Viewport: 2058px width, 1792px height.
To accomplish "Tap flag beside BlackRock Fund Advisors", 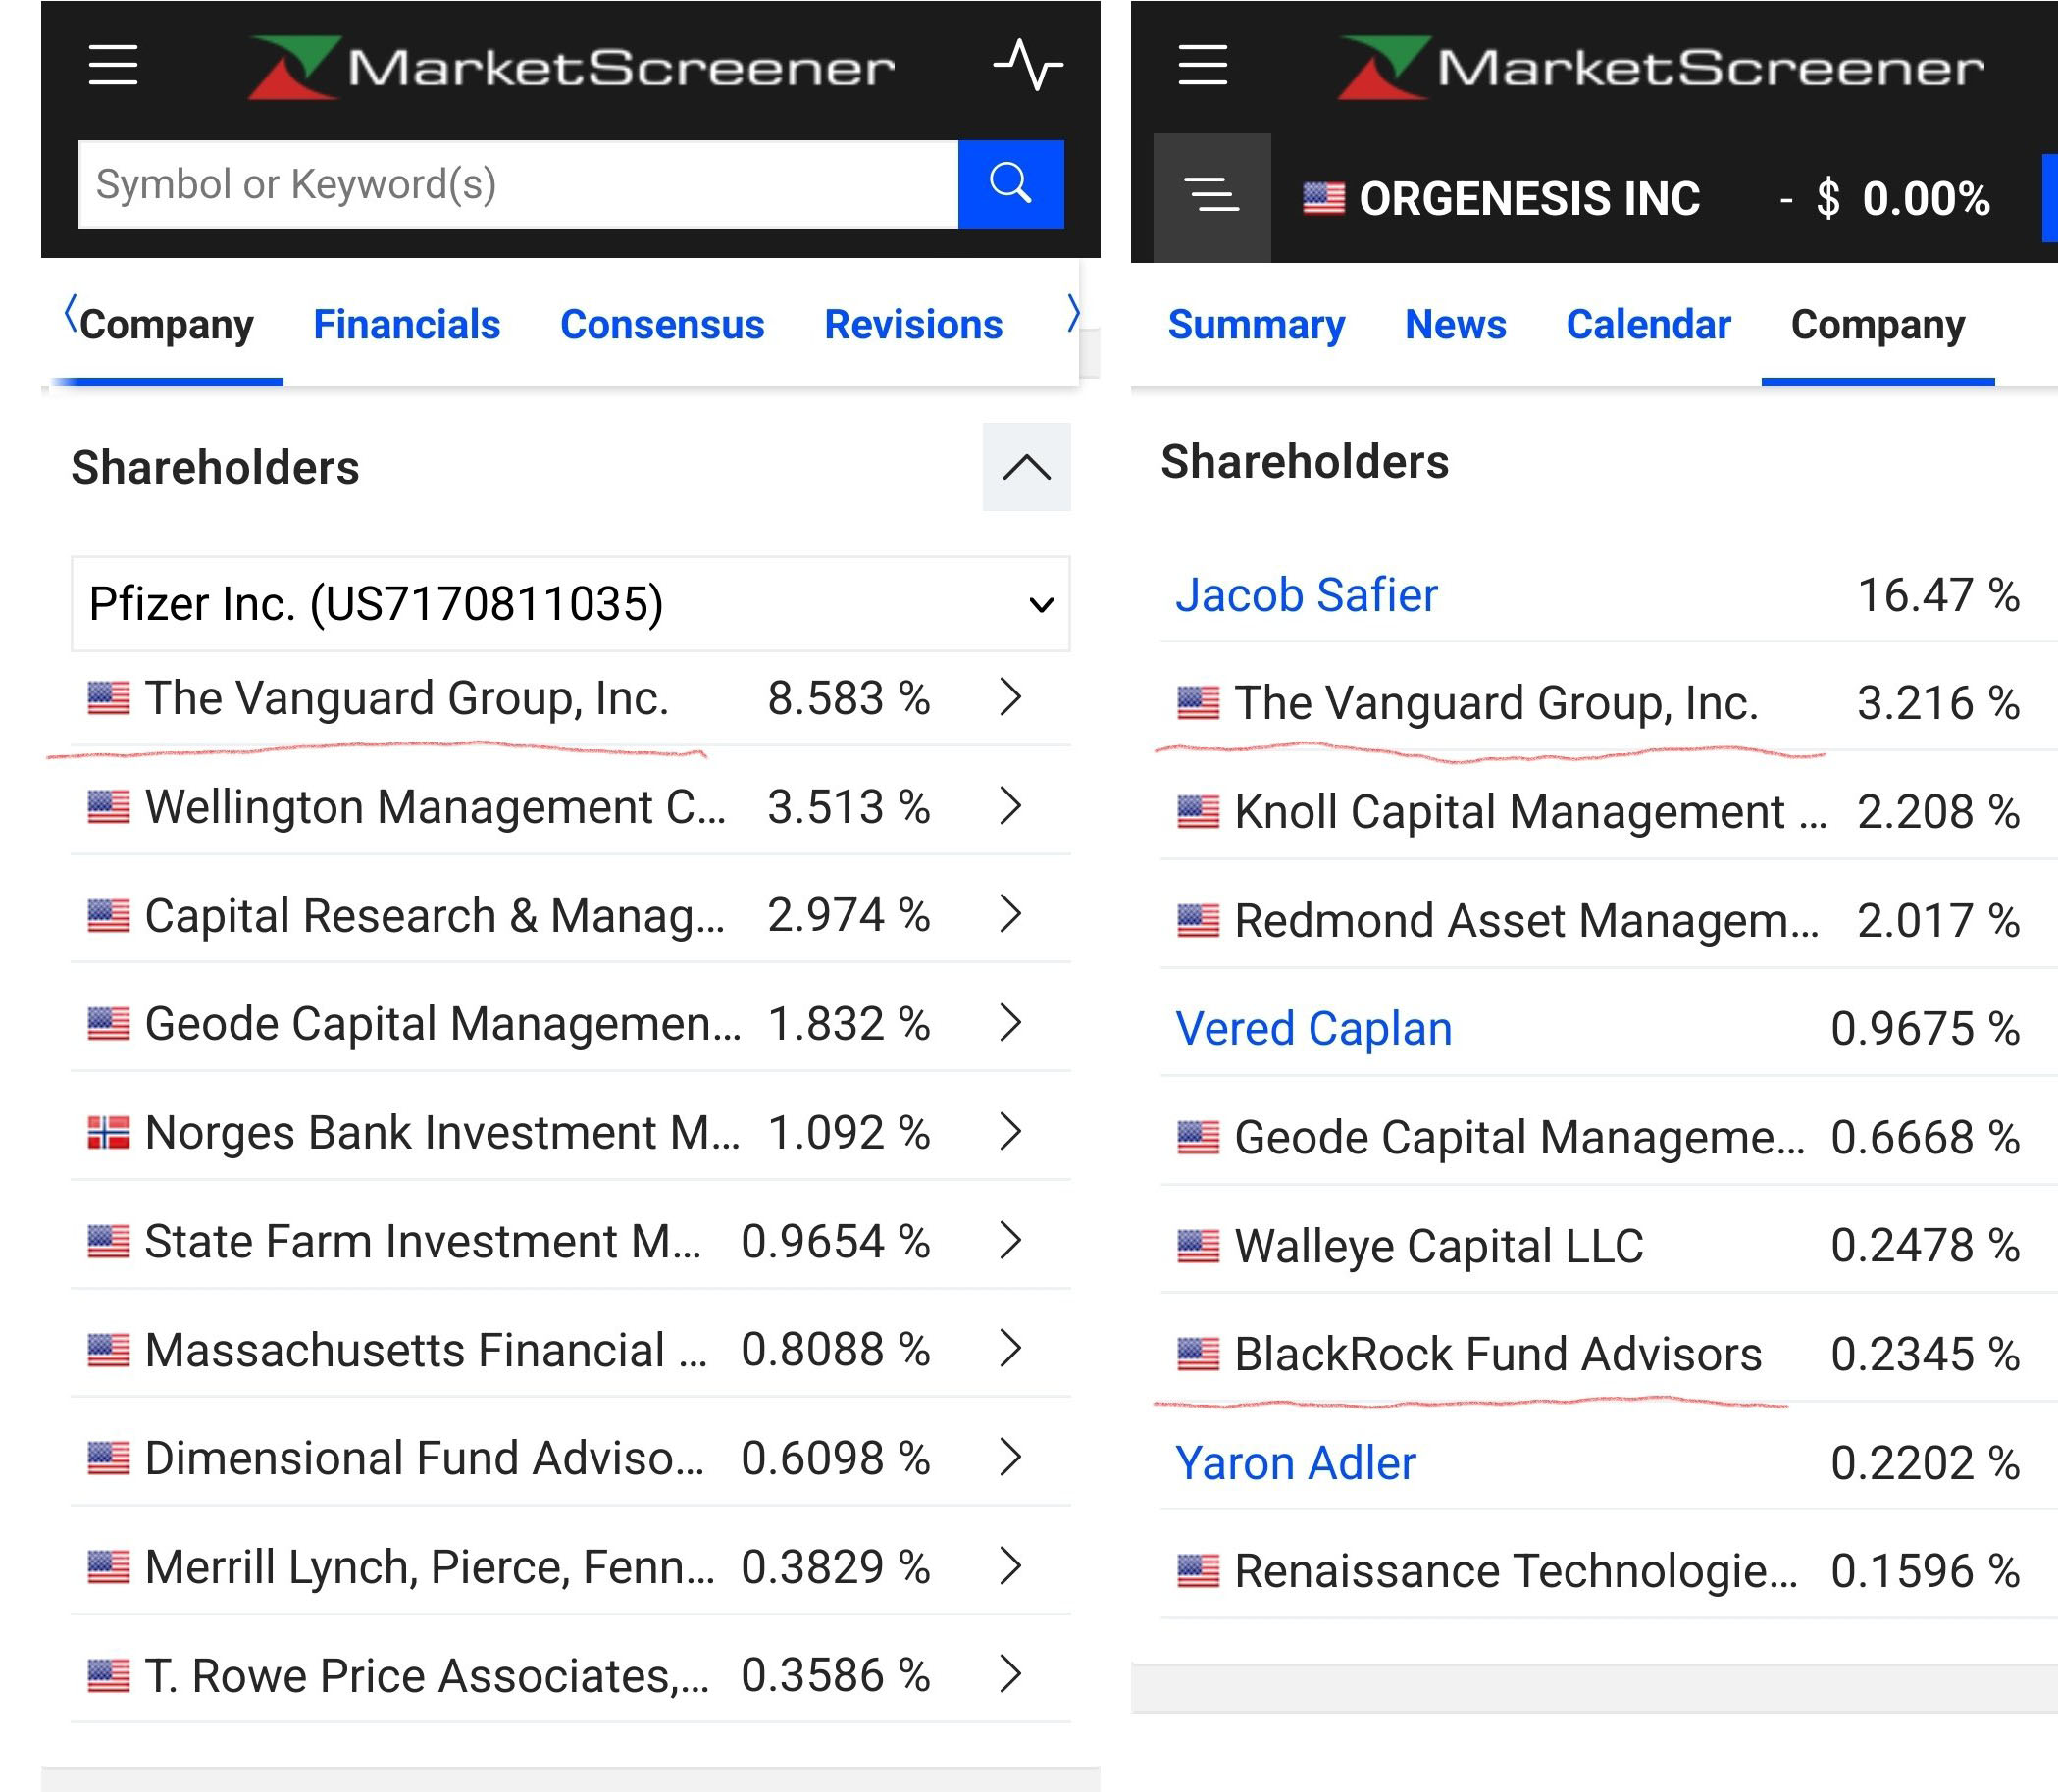I will (1198, 1354).
